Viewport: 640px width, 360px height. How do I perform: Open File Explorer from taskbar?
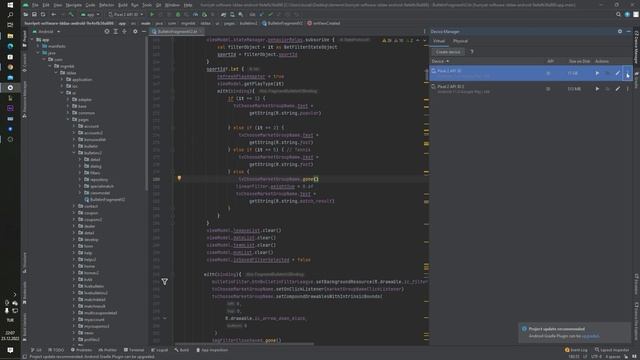(10, 36)
